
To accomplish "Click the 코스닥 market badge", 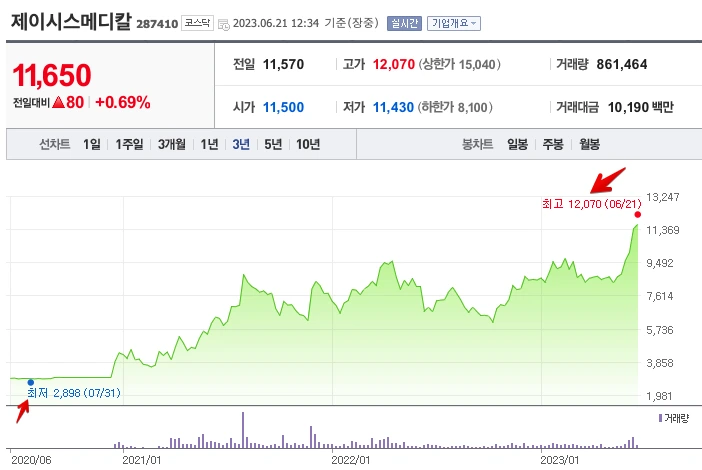I will (x=197, y=23).
